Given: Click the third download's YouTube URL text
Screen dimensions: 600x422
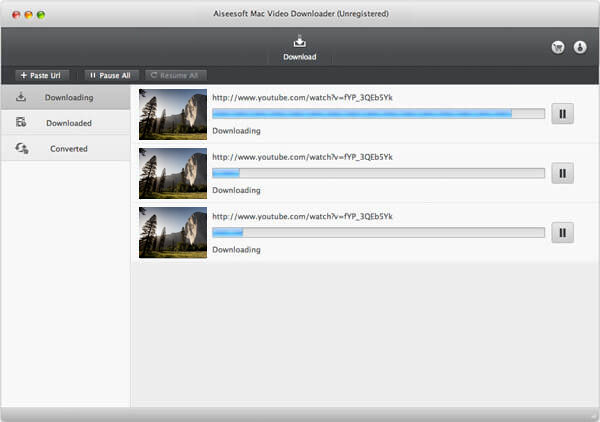Looking at the screenshot, I should pos(302,216).
